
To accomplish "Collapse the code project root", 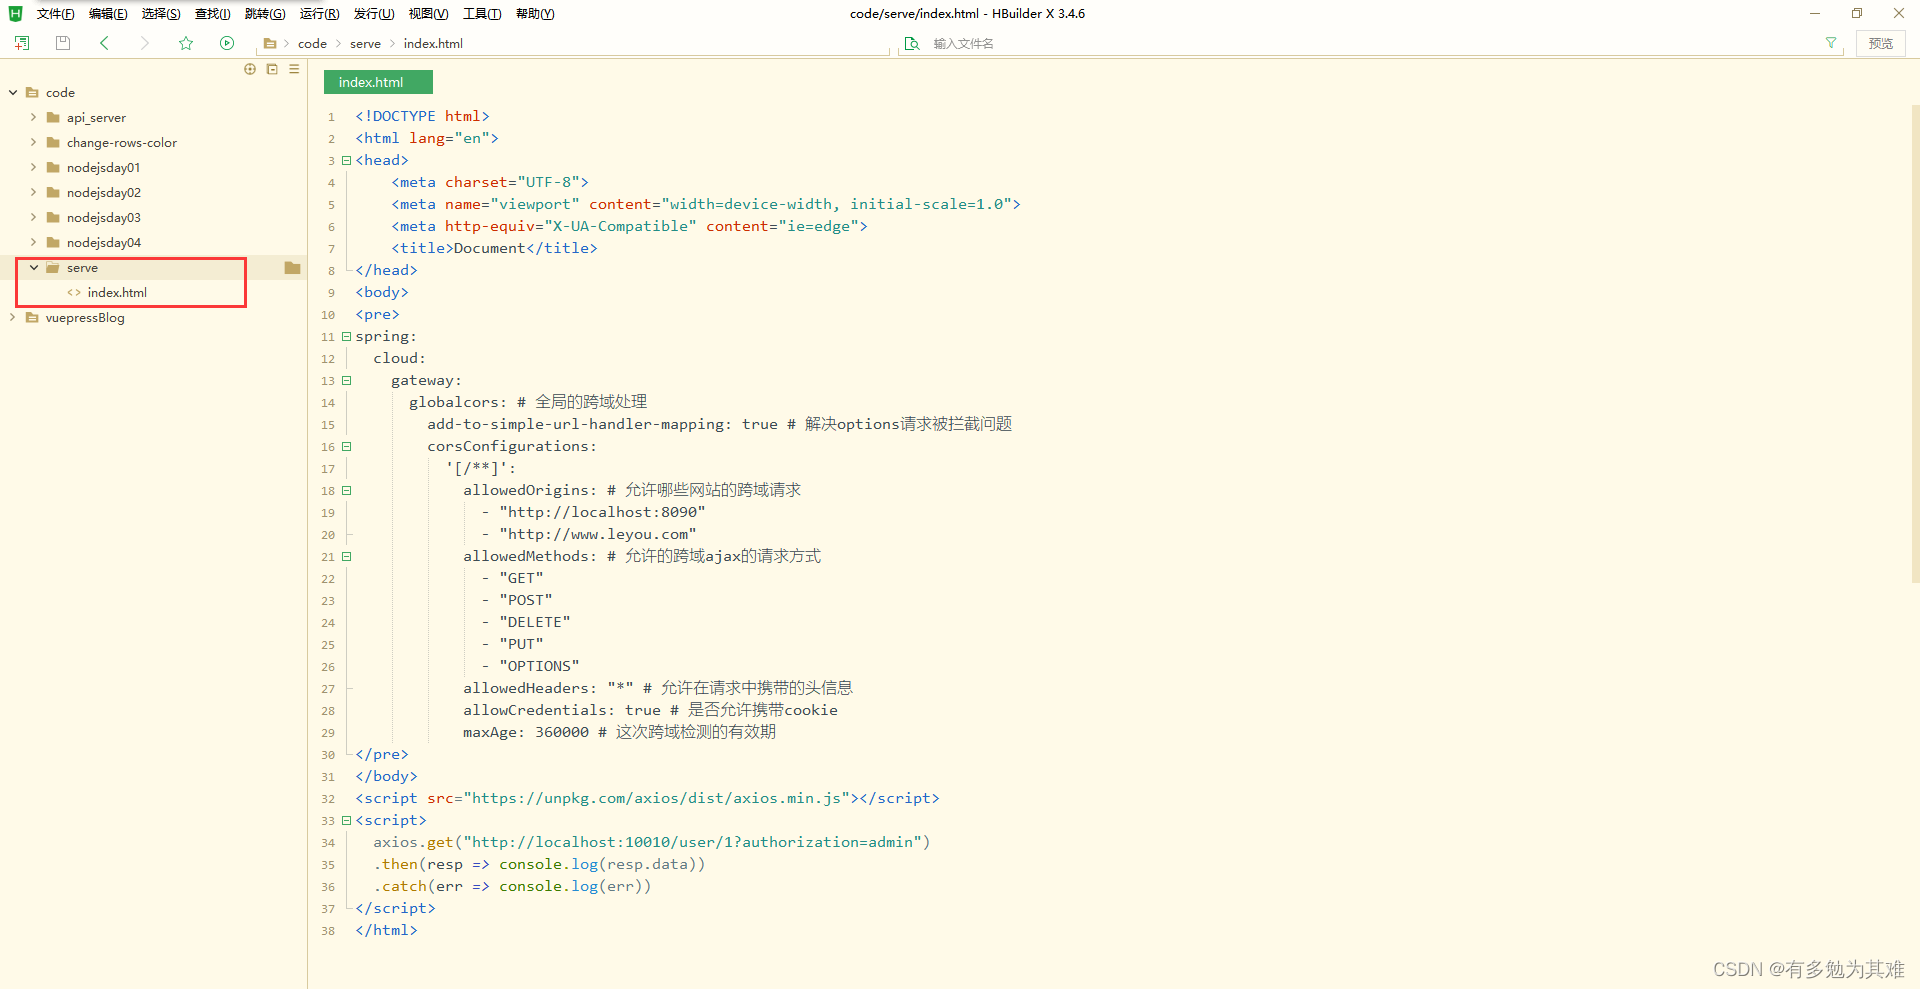I will [13, 92].
